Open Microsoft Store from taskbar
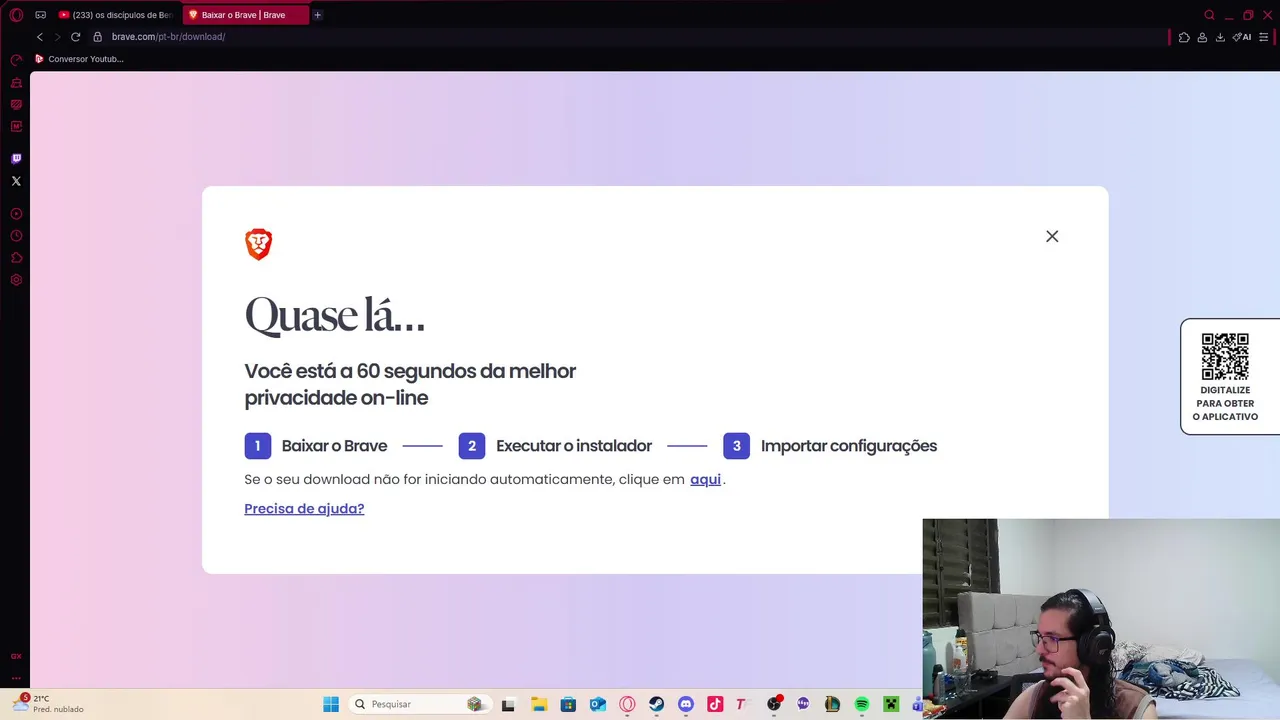Viewport: 1280px width, 720px height. (568, 704)
